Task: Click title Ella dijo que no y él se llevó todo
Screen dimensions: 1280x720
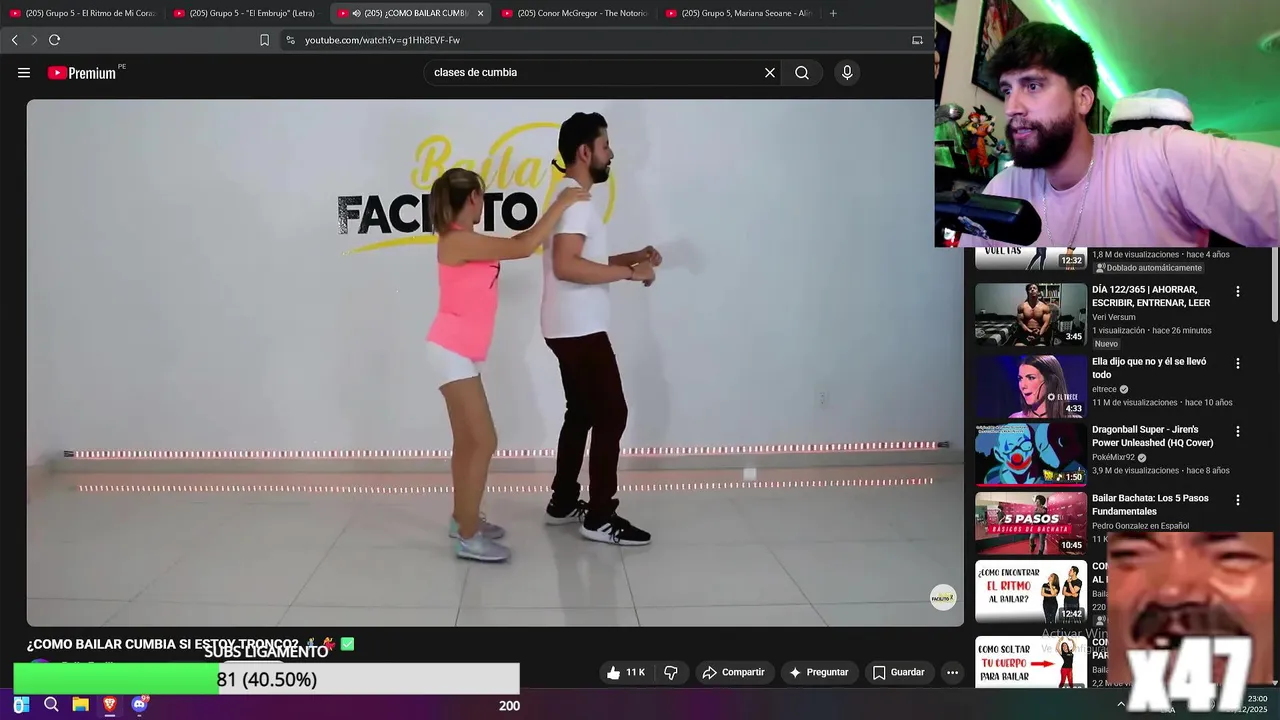Action: 1149,368
